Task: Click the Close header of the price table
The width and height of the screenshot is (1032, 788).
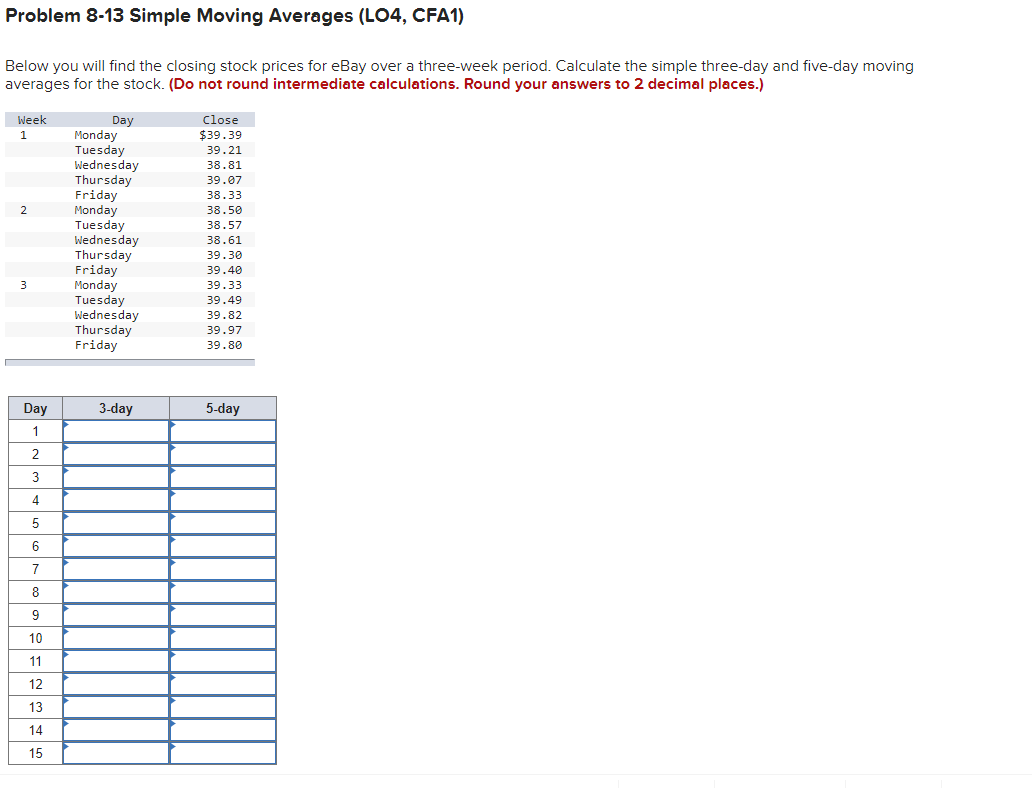Action: coord(220,119)
